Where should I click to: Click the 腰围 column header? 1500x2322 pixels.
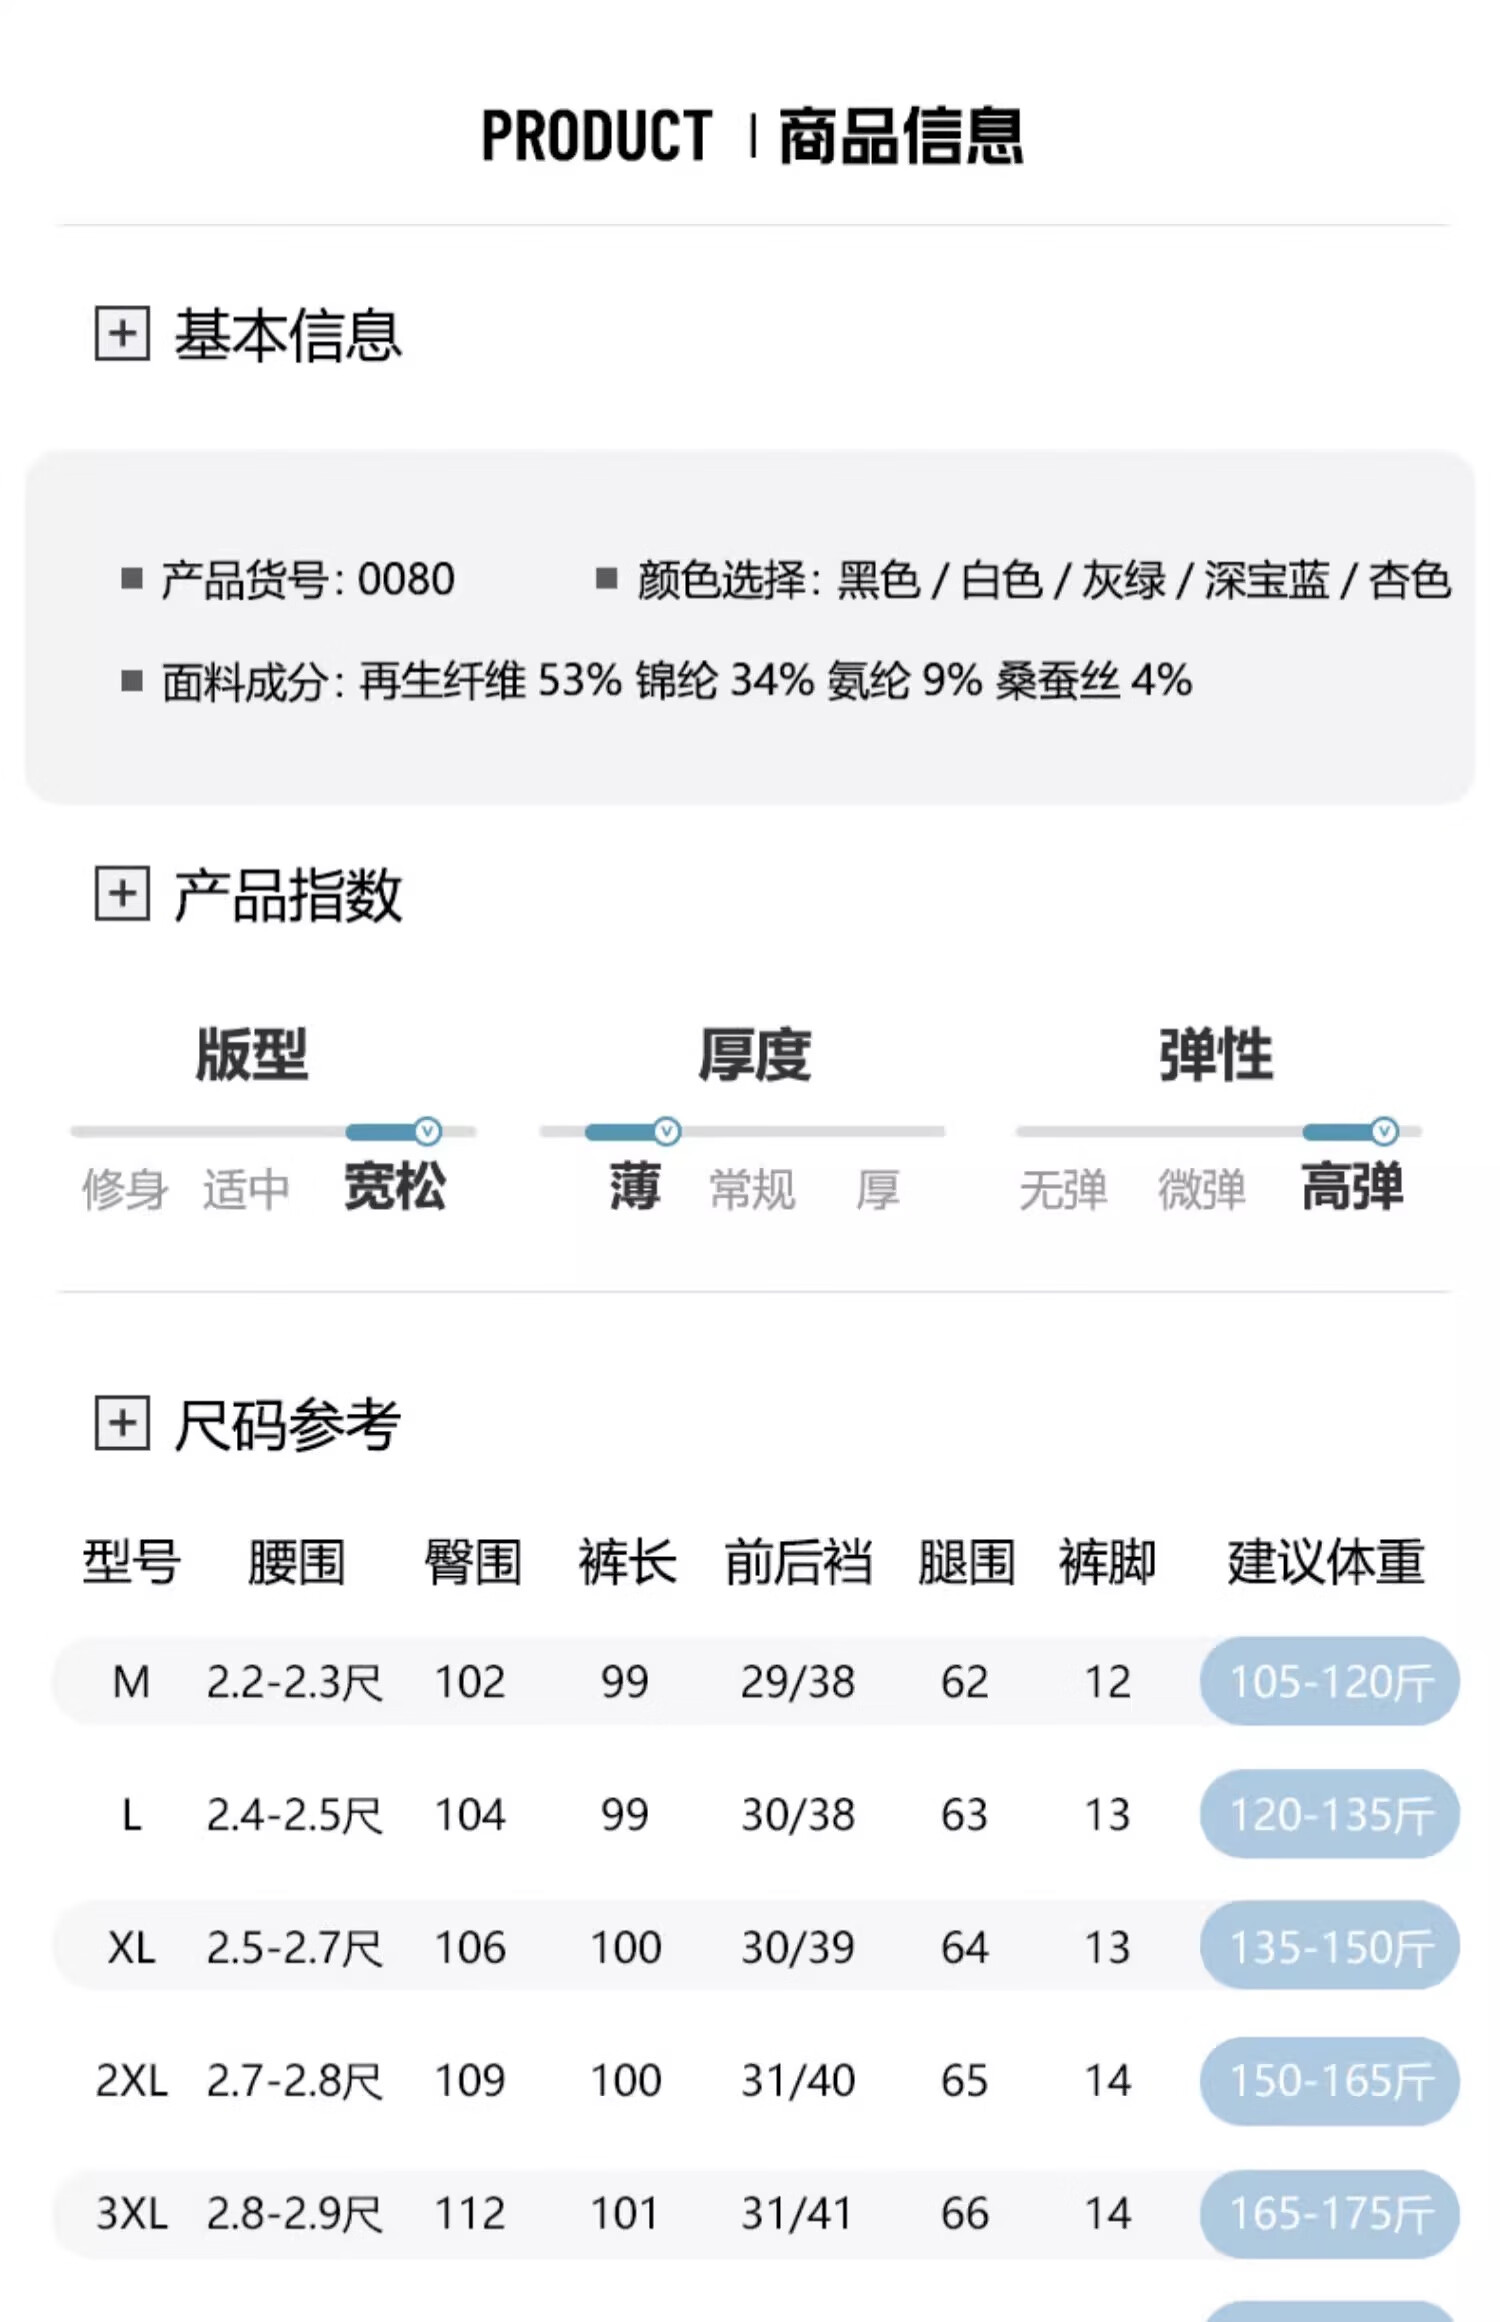tap(296, 1562)
